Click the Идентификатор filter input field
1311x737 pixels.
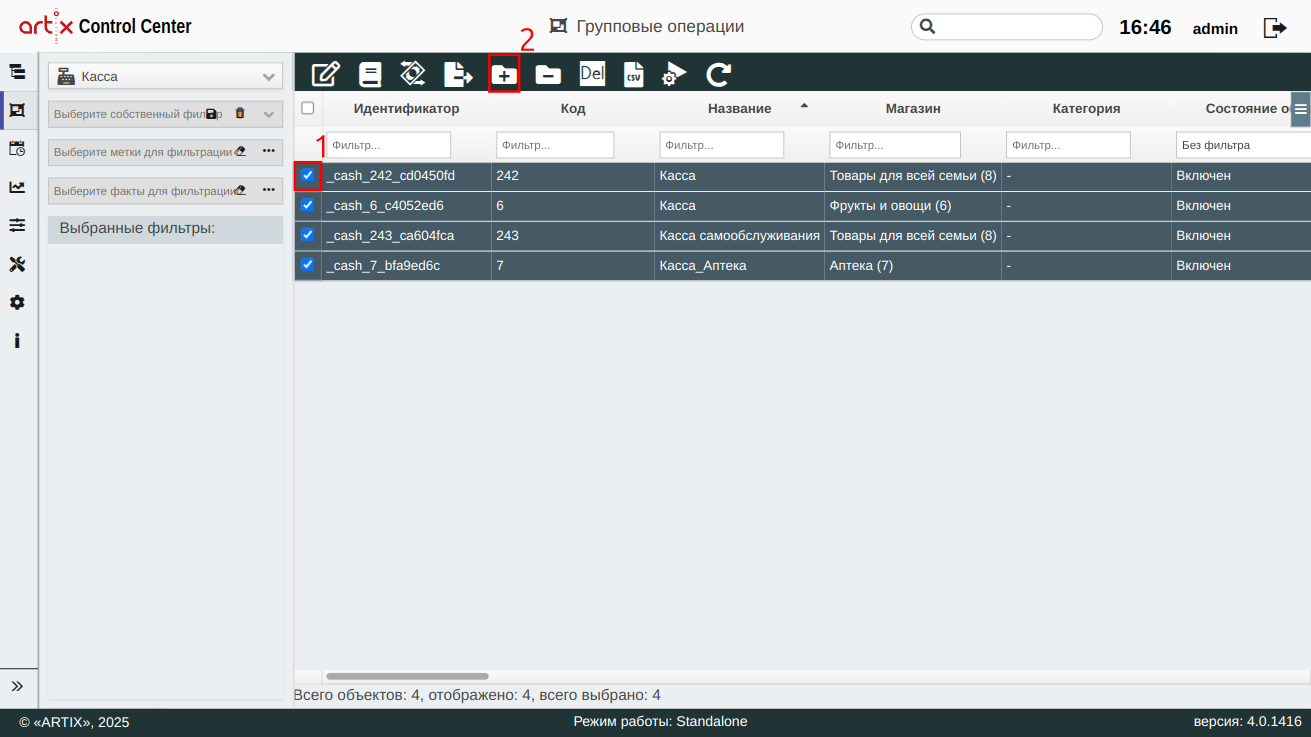(x=389, y=145)
